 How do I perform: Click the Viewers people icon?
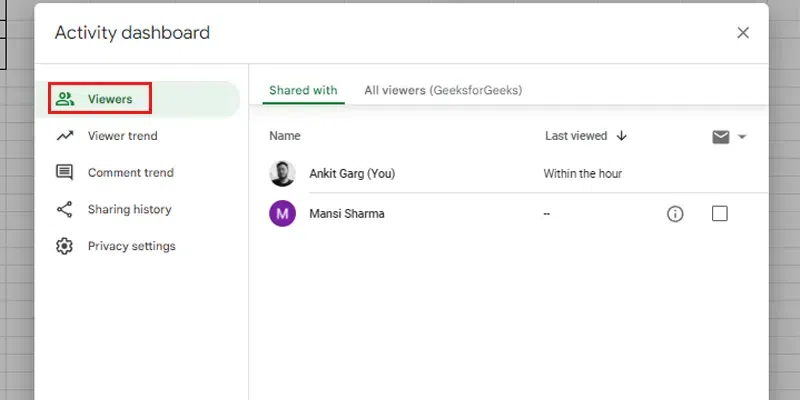tap(65, 99)
